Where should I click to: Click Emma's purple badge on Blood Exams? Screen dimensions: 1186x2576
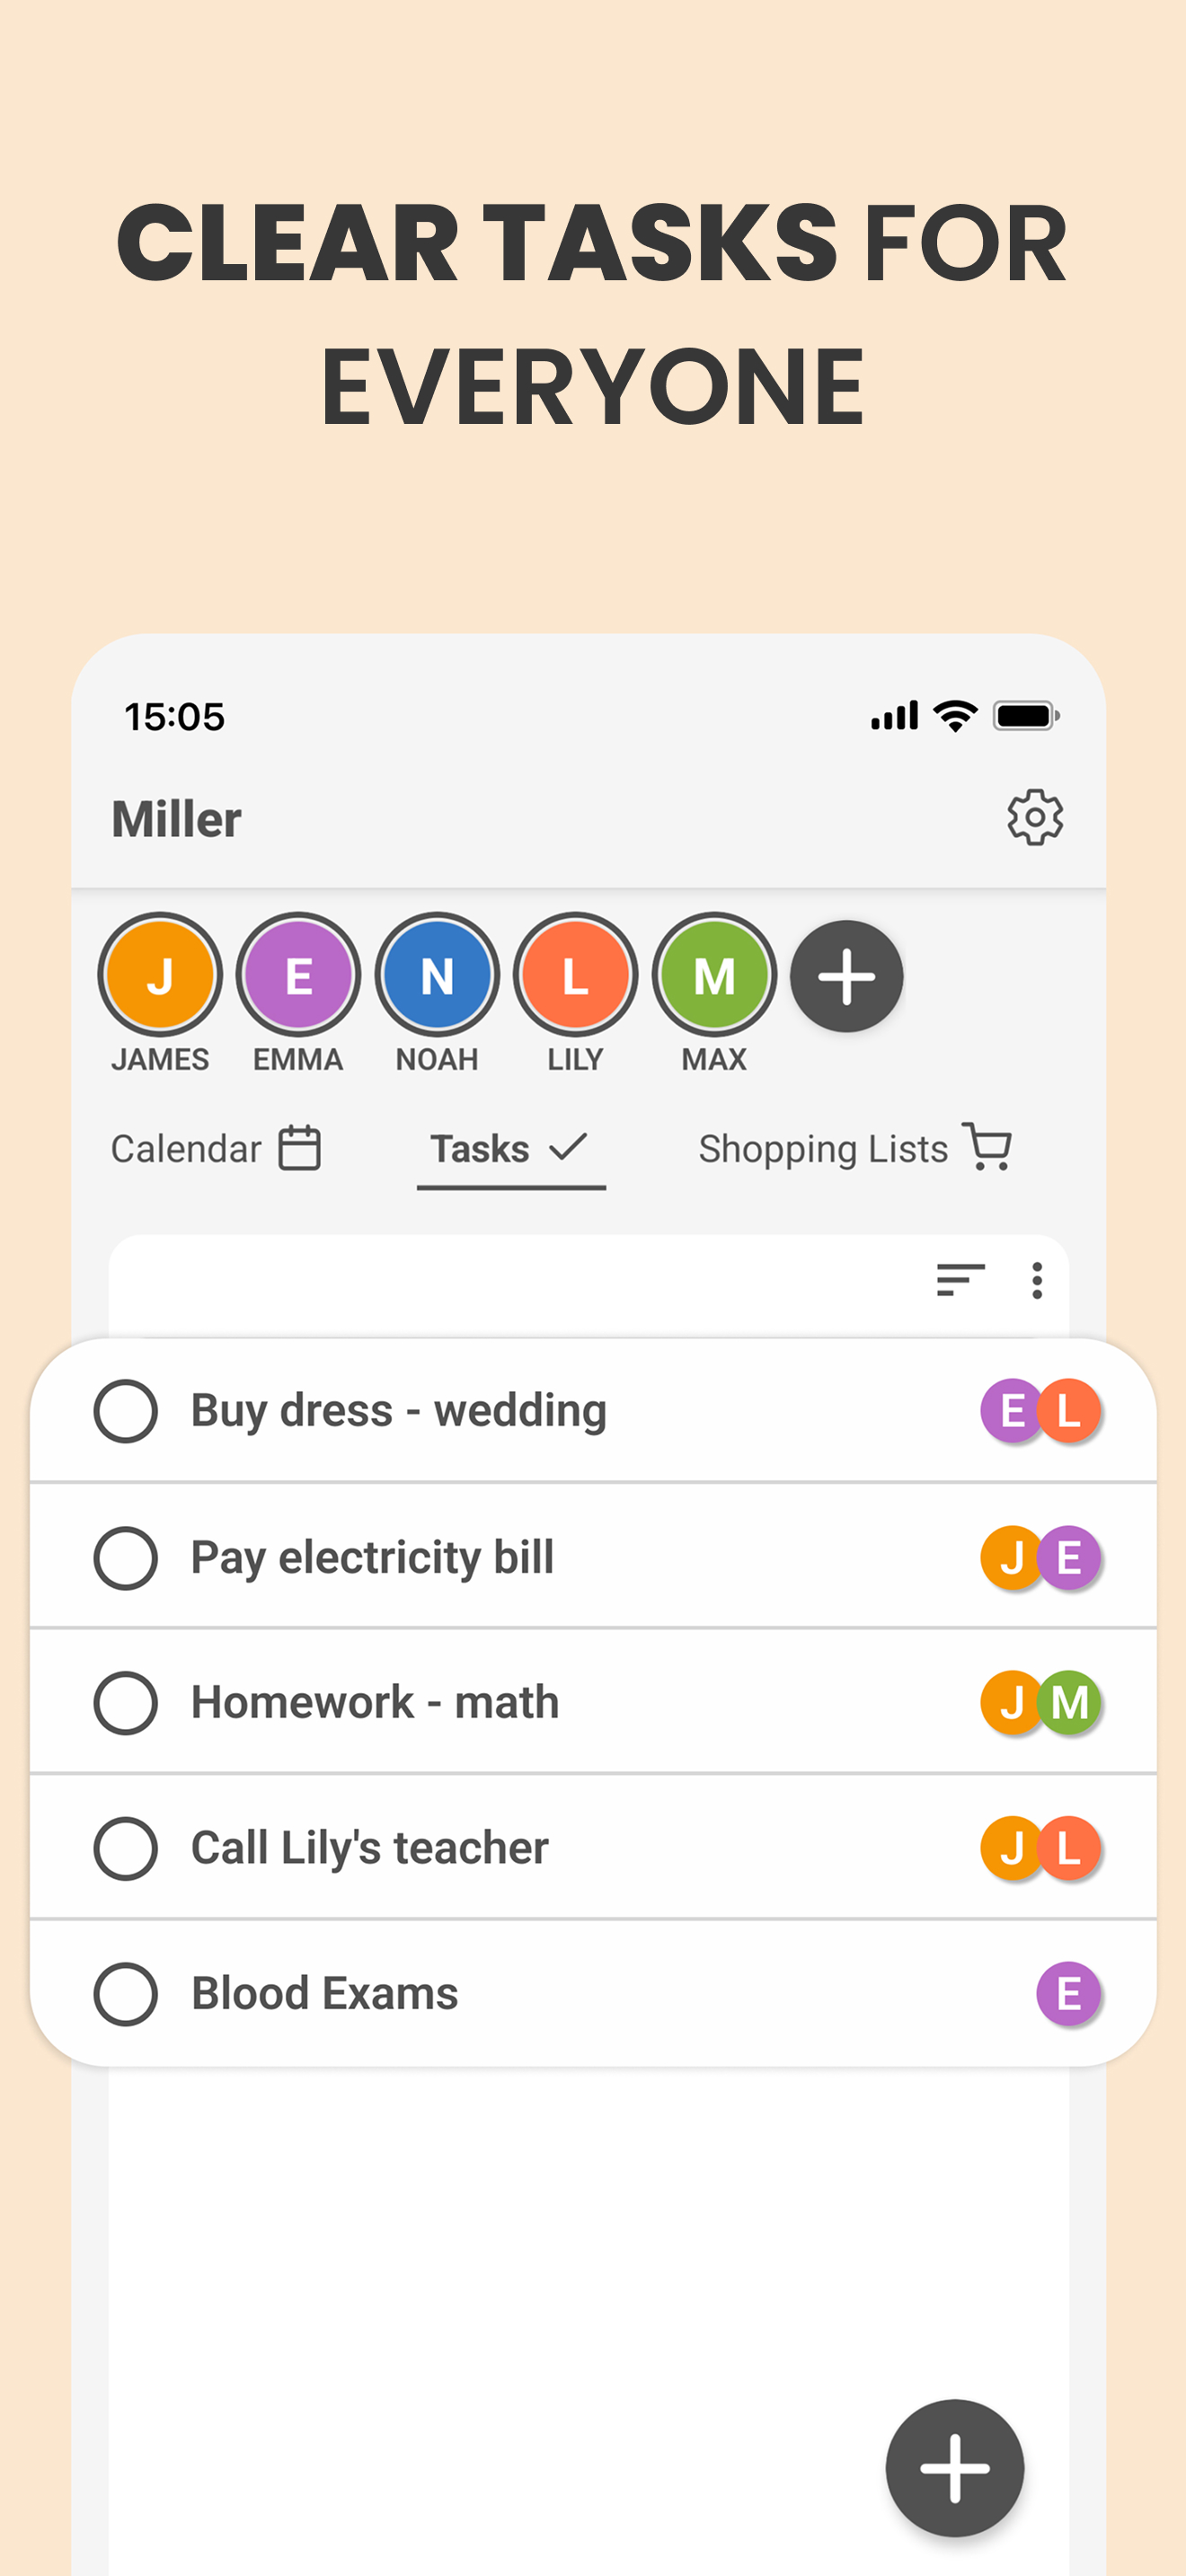tap(1068, 1992)
